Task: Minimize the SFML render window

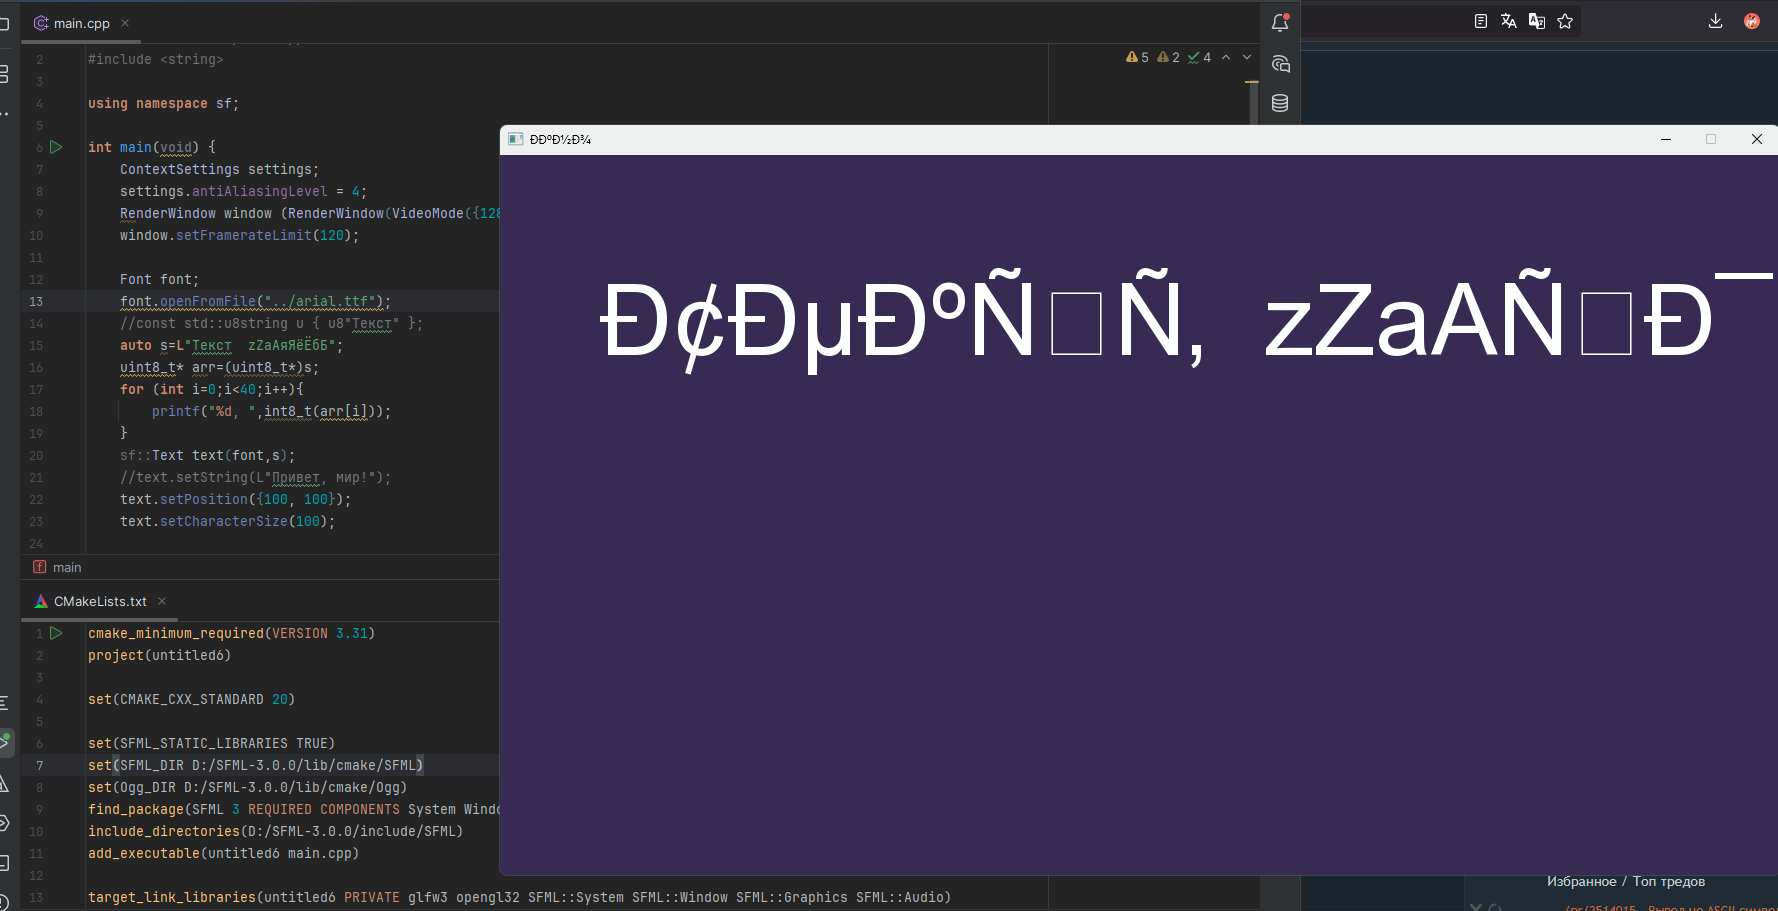Action: tap(1666, 139)
